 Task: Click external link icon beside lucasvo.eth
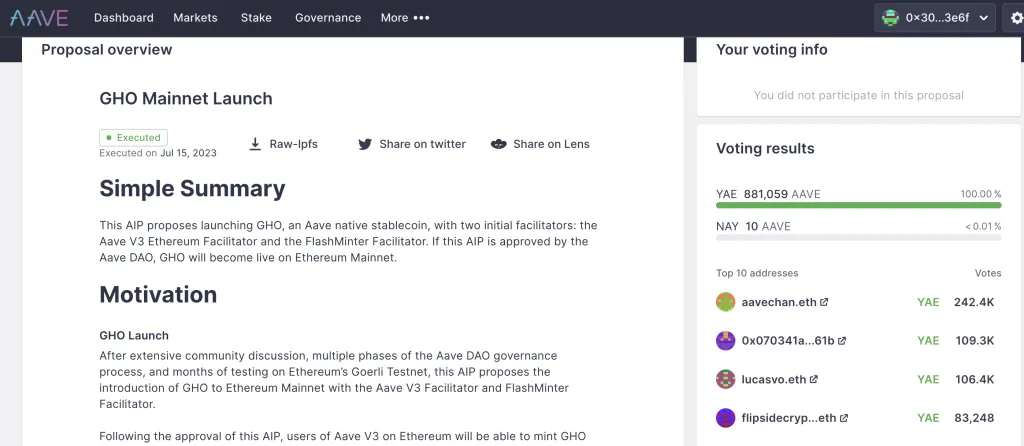814,379
